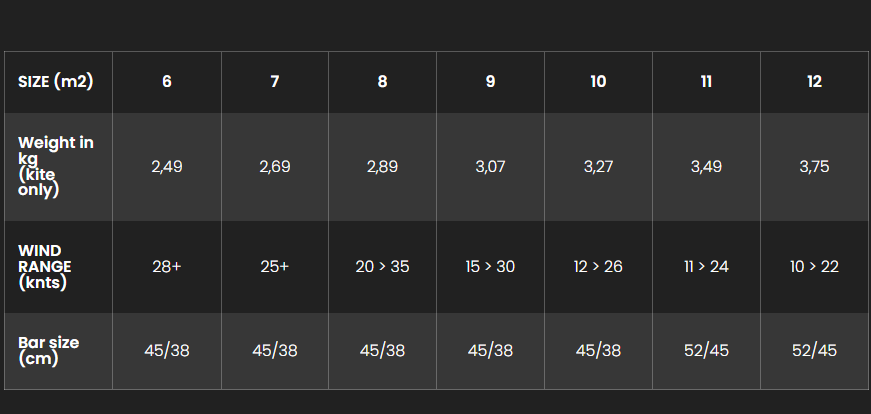The width and height of the screenshot is (871, 414).
Task: Select the size 6 column header
Action: point(167,82)
